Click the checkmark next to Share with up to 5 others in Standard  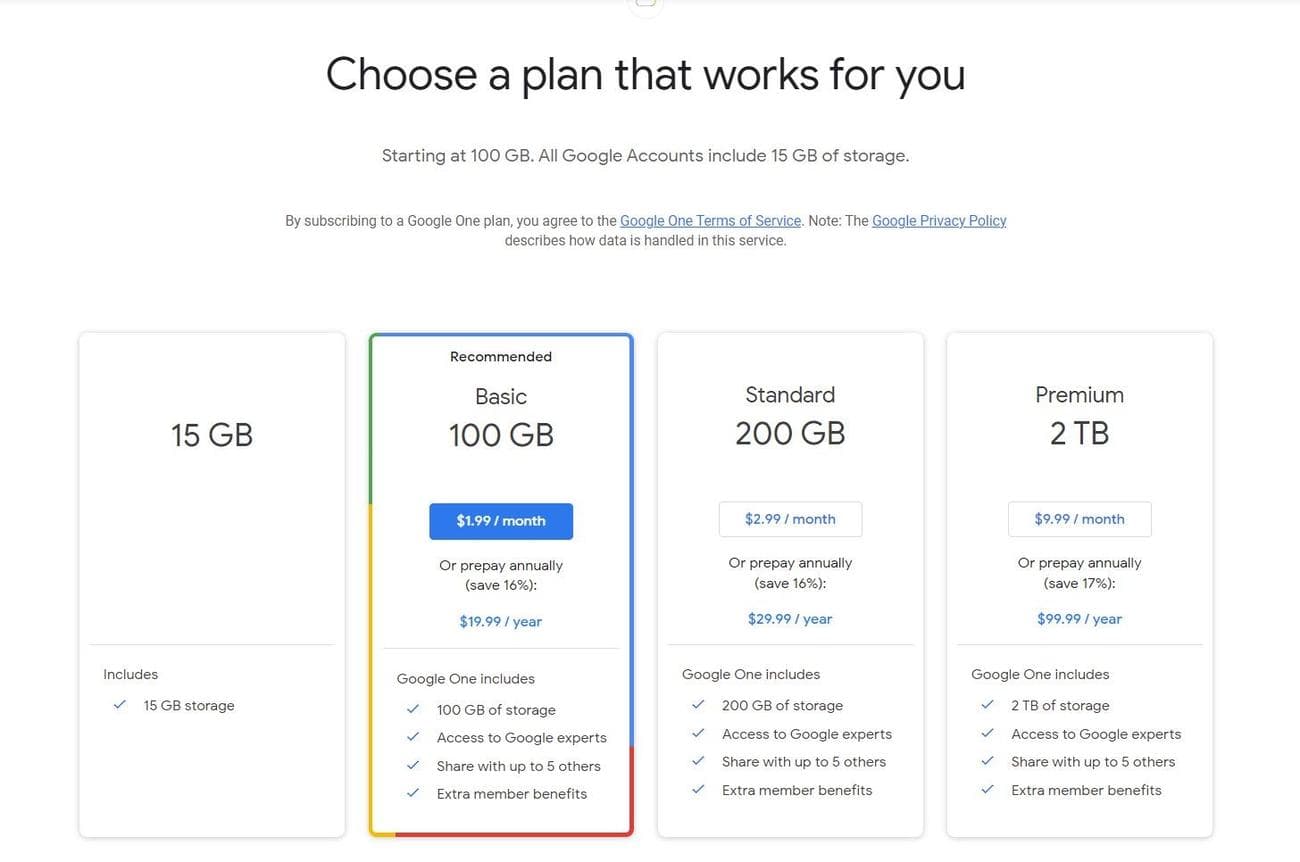698,761
